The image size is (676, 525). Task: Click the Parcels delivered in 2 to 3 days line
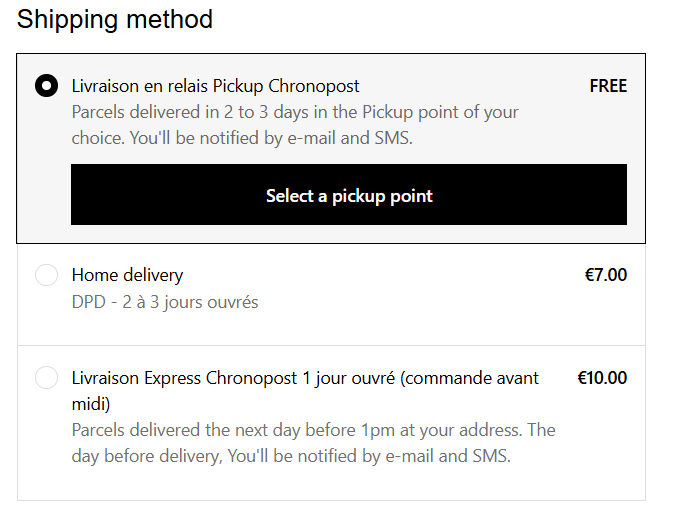coord(295,112)
